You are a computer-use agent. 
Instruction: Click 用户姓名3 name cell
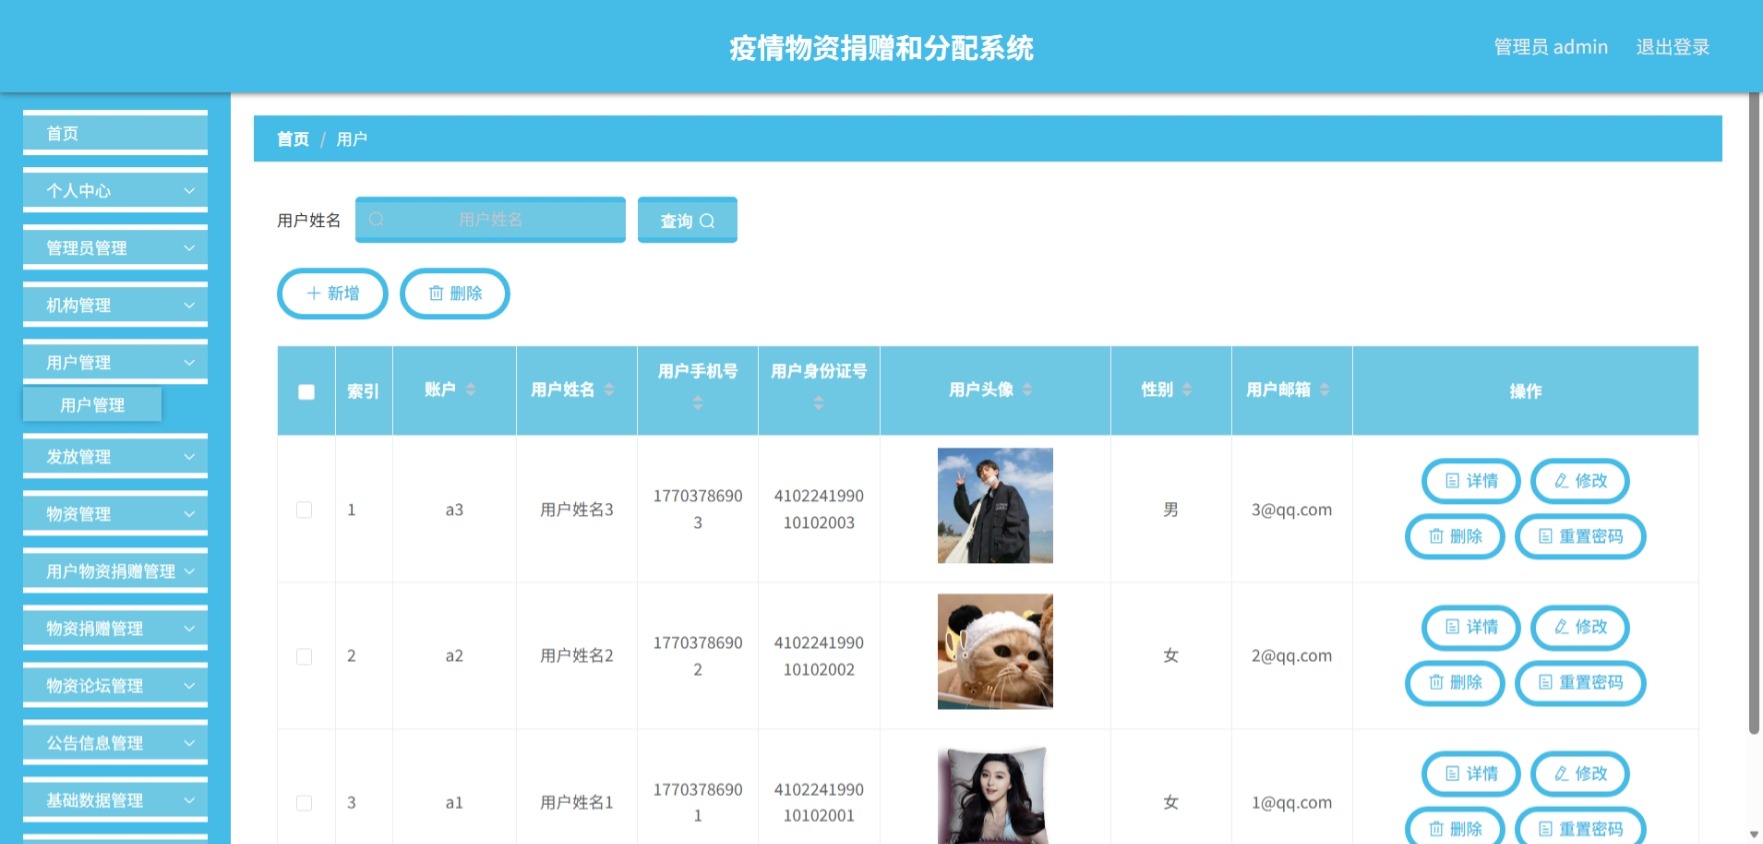click(577, 510)
